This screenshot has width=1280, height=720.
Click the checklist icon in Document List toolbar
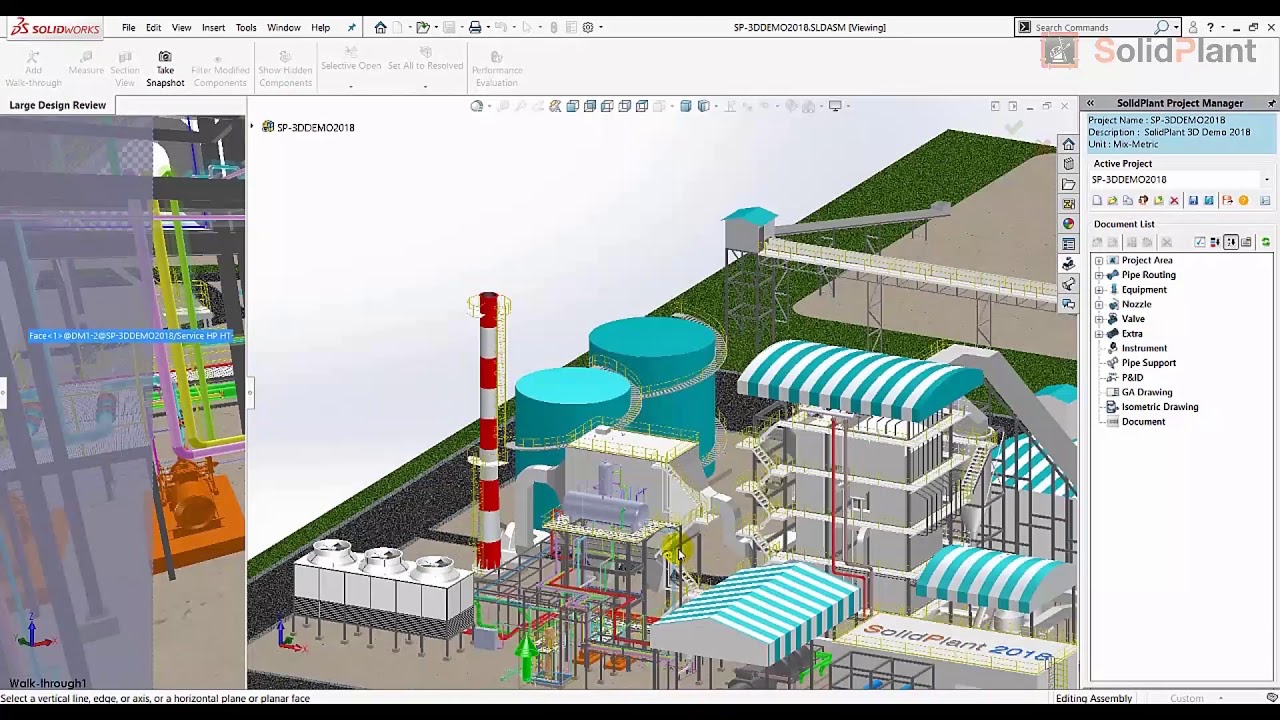(x=1200, y=242)
